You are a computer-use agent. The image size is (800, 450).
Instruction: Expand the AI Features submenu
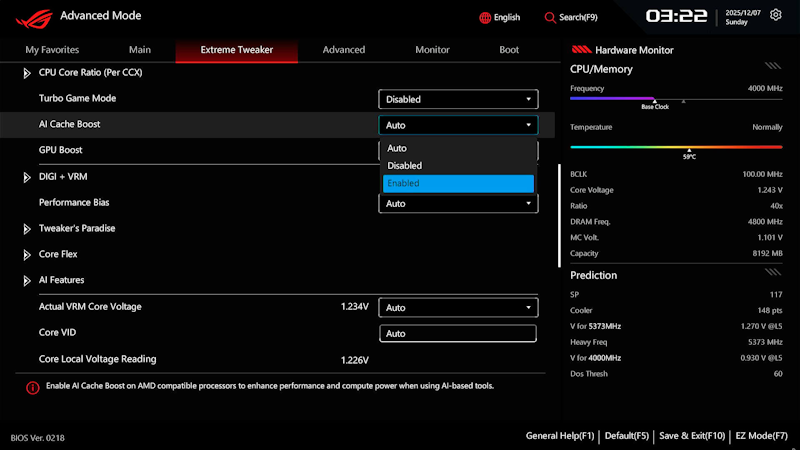pos(27,281)
